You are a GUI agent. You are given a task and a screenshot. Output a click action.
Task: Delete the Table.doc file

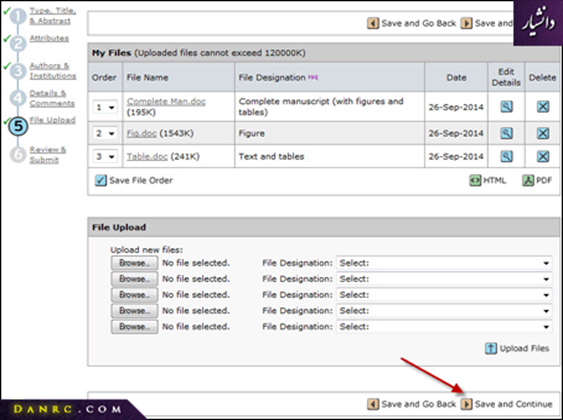(x=543, y=156)
